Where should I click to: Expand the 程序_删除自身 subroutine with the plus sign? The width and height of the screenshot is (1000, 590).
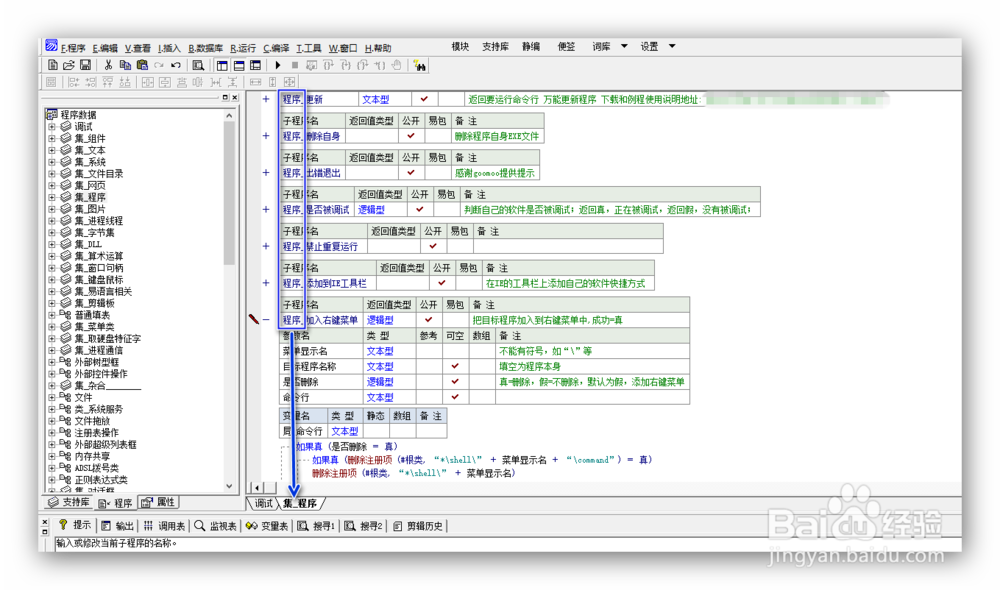266,136
